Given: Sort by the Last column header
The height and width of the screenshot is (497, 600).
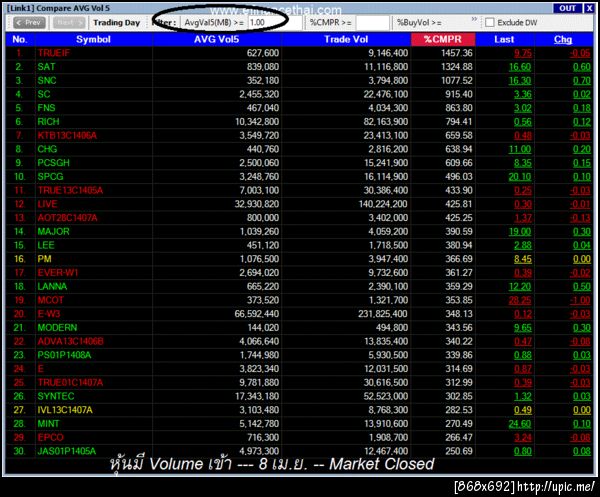Looking at the screenshot, I should [x=504, y=39].
